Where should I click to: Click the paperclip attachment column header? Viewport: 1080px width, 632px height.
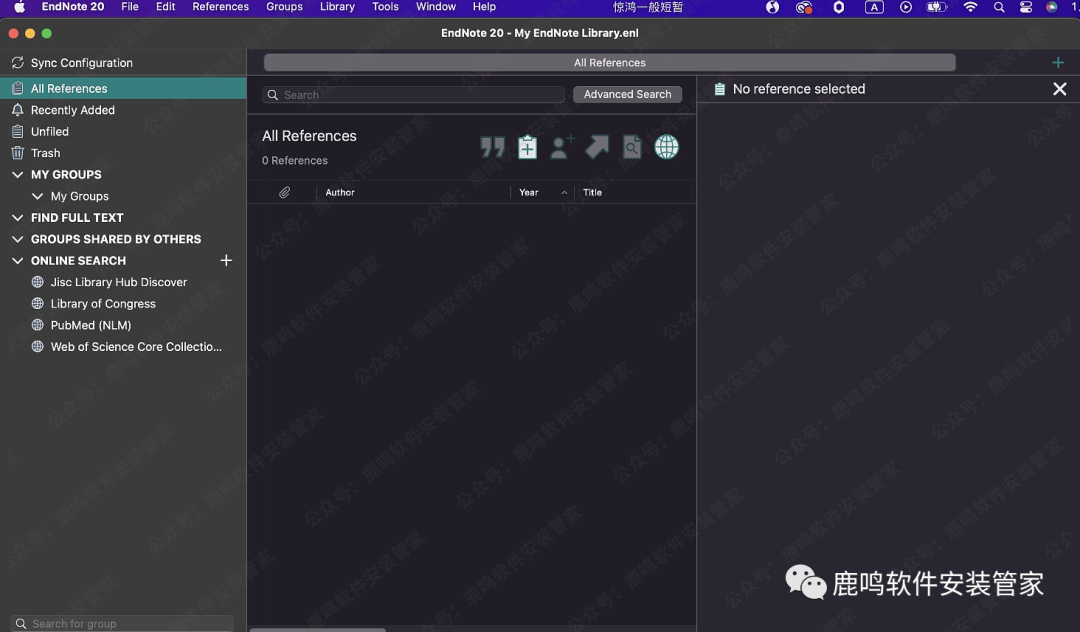(284, 192)
